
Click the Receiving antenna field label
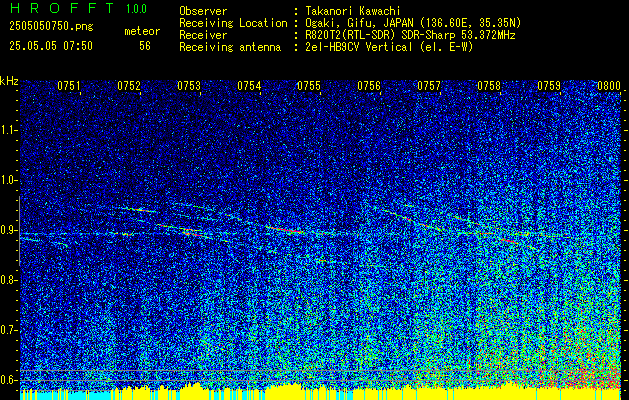coord(230,47)
